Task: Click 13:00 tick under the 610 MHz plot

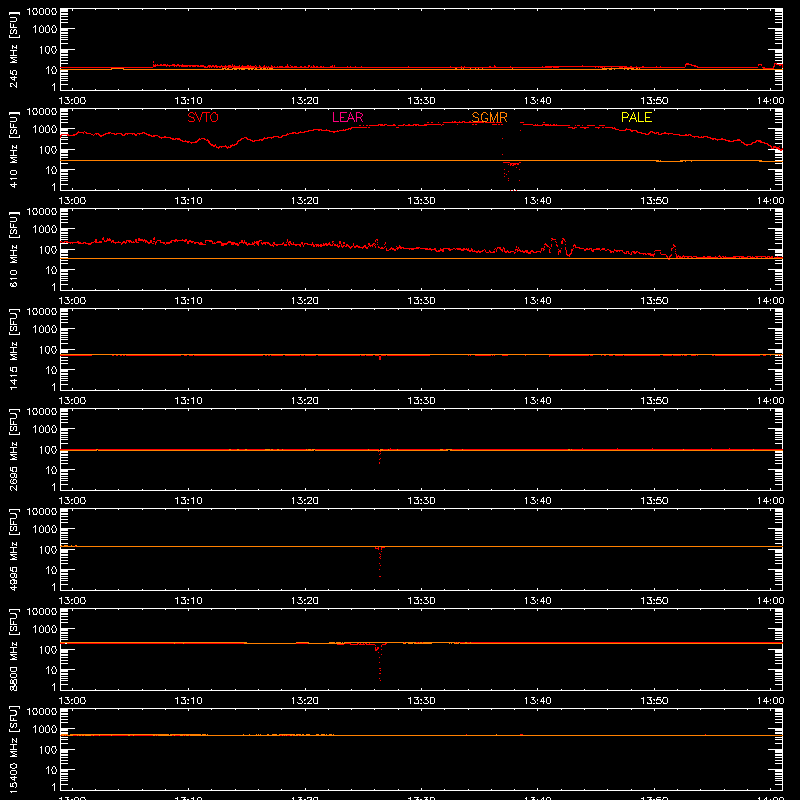Action: coord(72,301)
